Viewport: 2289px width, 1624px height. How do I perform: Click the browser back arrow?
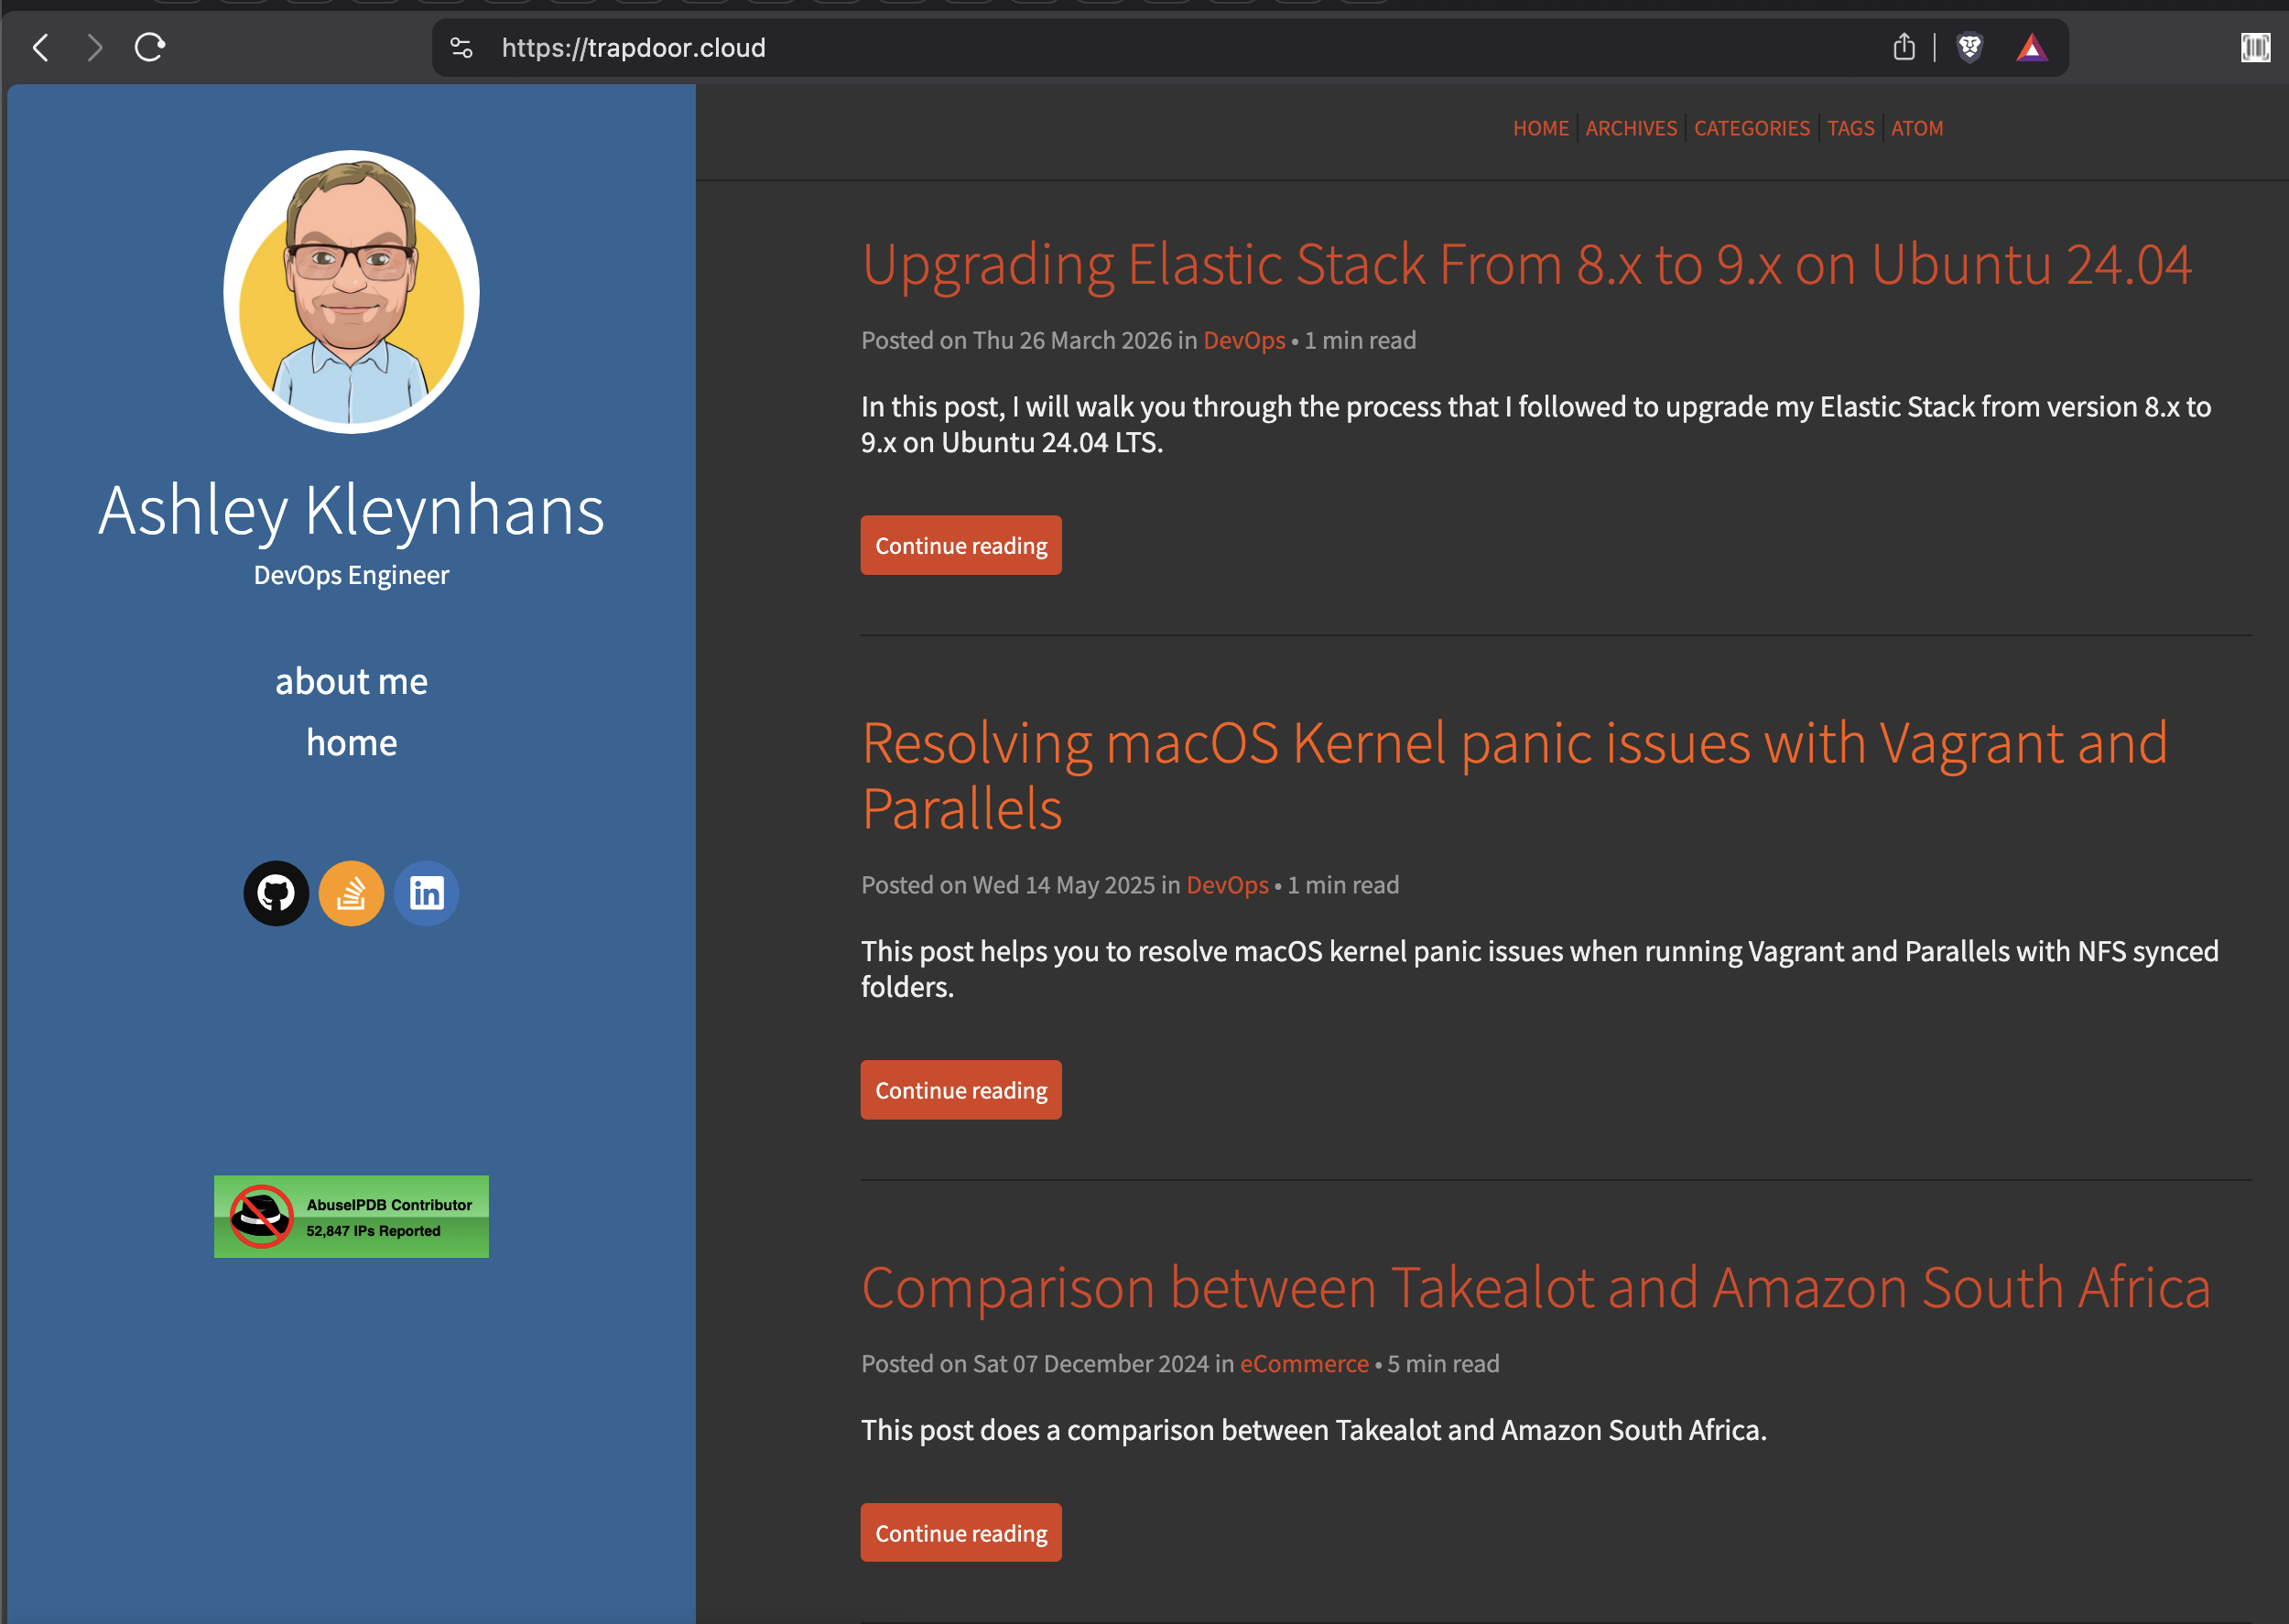click(x=41, y=47)
